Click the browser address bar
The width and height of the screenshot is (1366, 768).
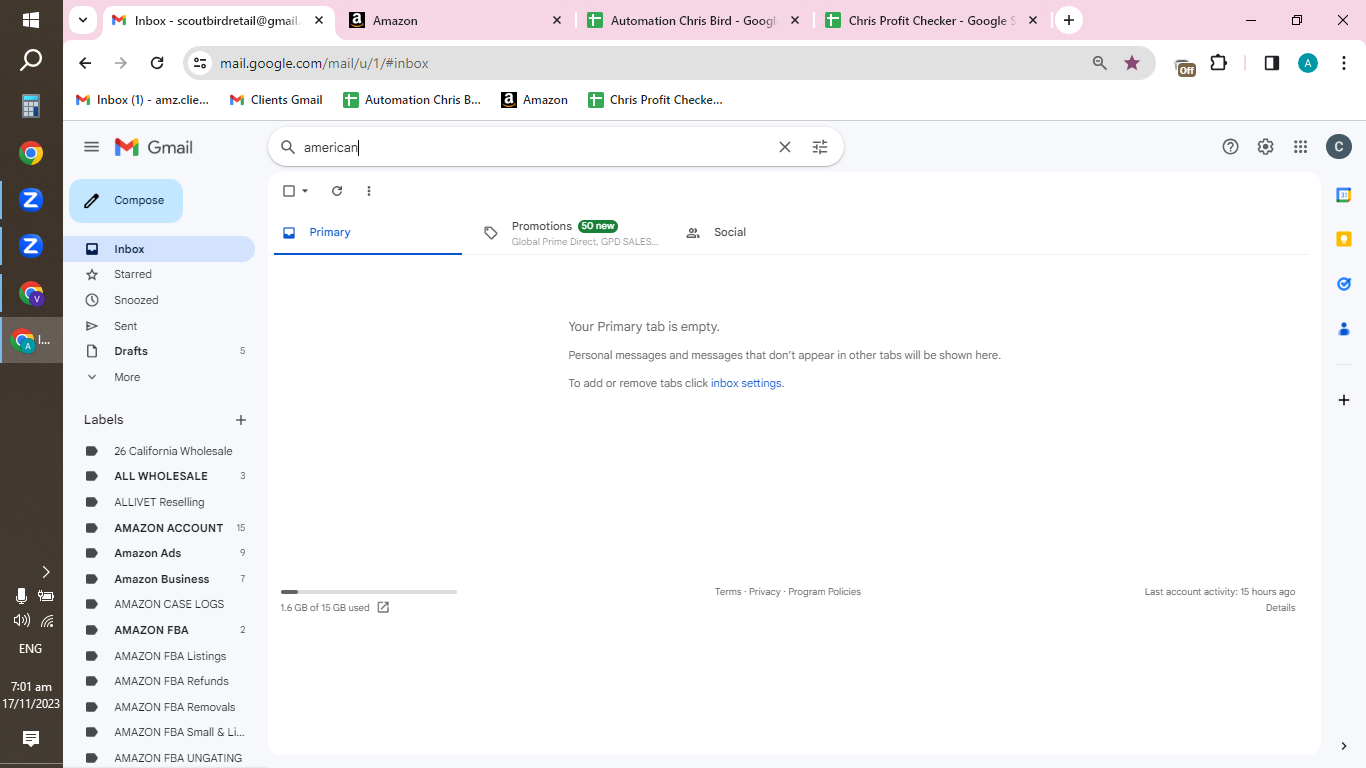(650, 63)
